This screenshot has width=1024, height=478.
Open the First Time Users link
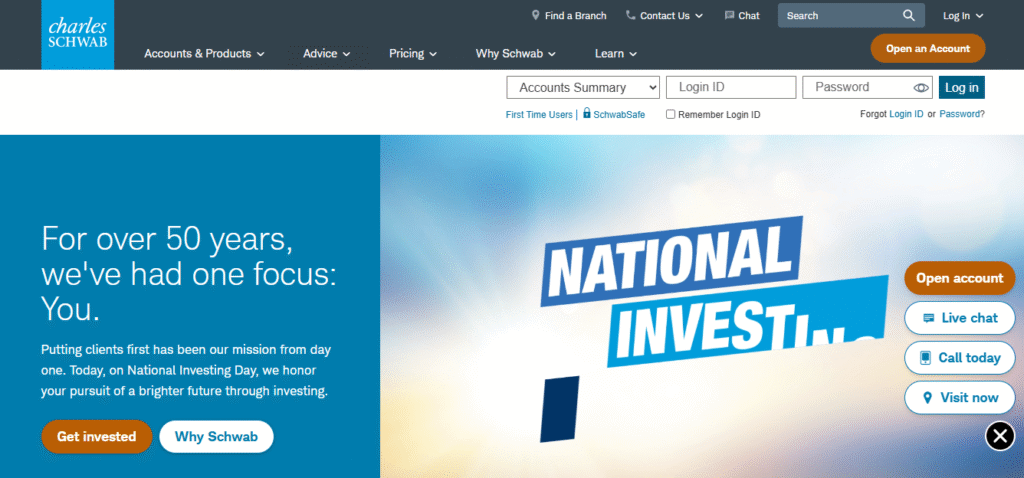tap(539, 114)
